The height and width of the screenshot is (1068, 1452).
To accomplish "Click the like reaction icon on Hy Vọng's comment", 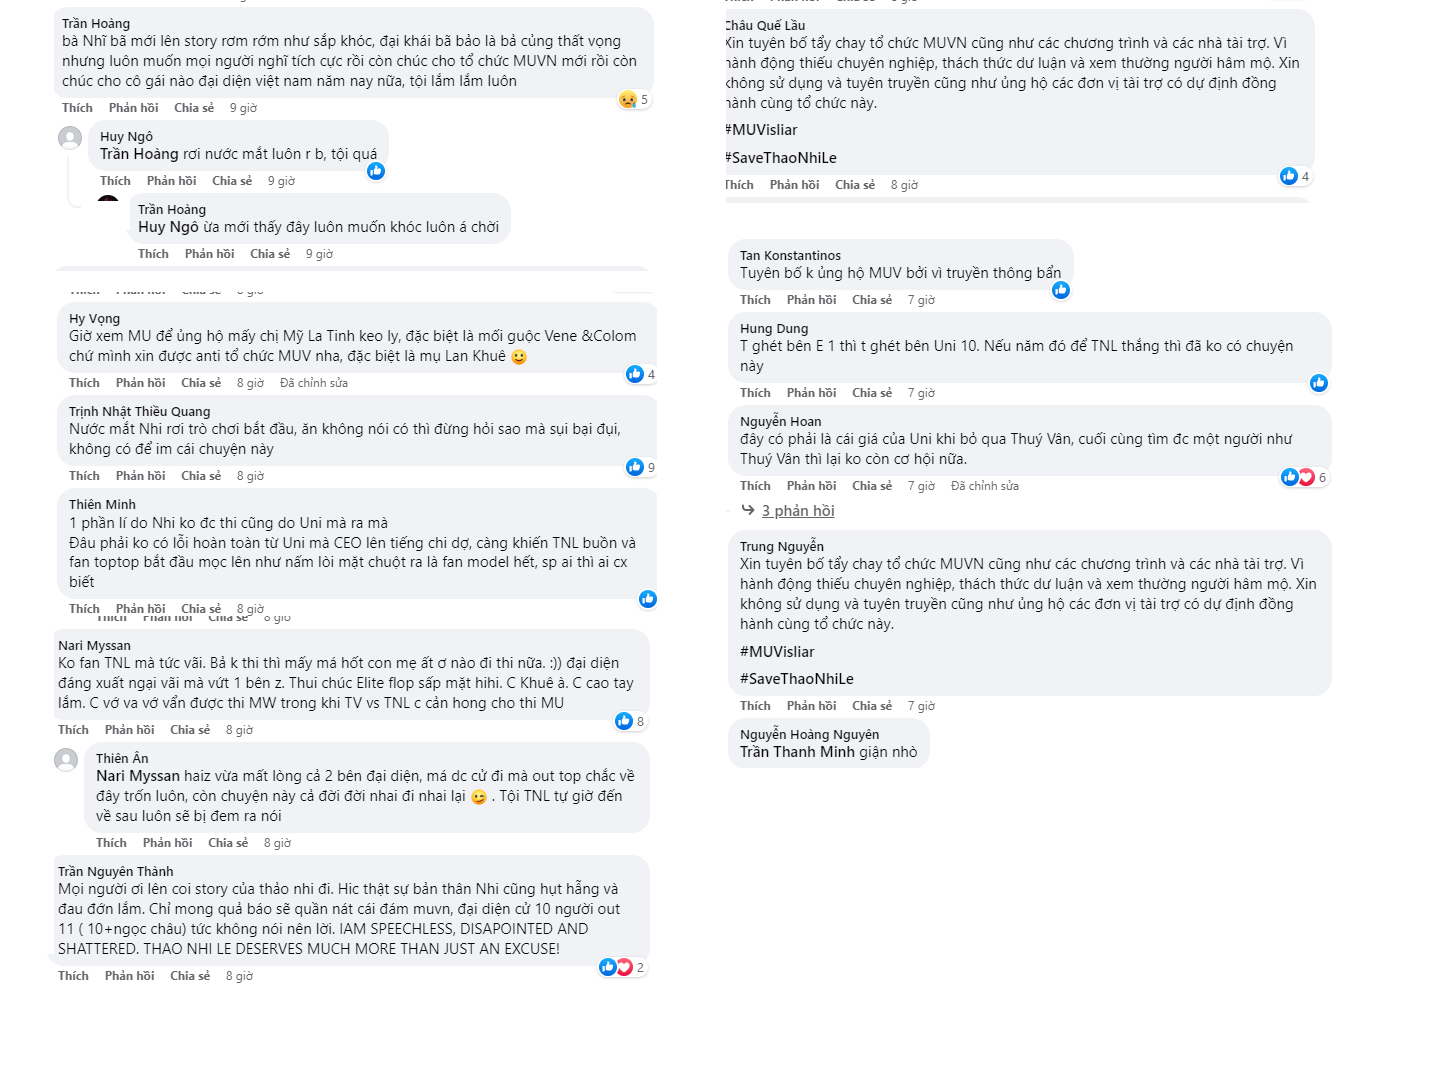I will 635,374.
